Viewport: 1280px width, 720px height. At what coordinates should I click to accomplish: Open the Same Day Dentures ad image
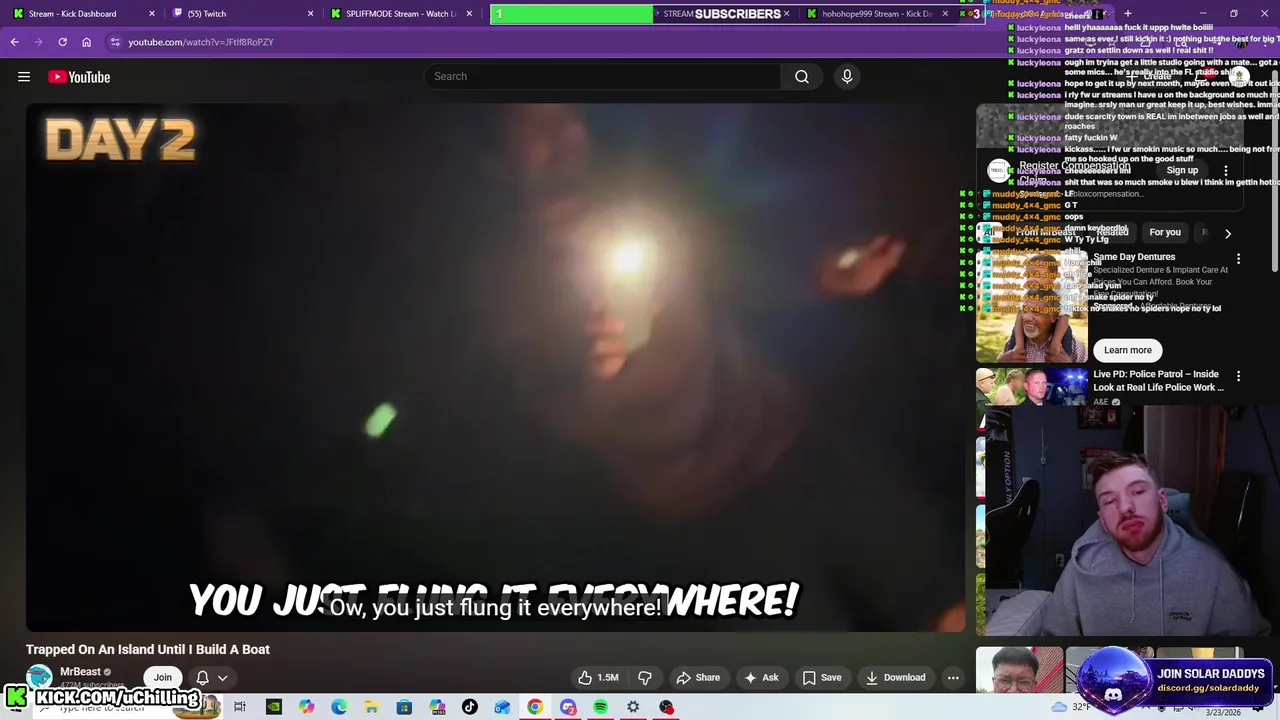tap(1032, 306)
